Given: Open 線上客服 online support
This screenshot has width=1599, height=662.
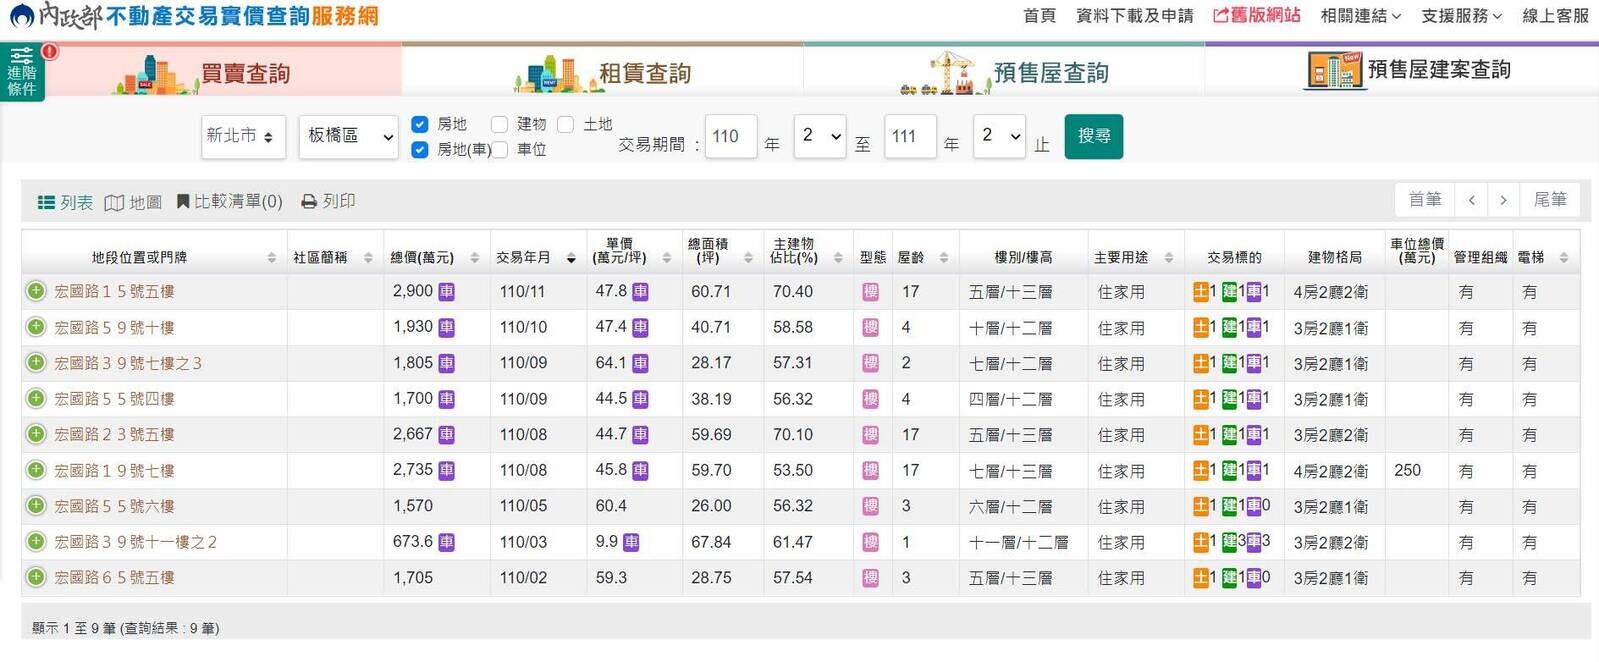Looking at the screenshot, I should [1555, 16].
